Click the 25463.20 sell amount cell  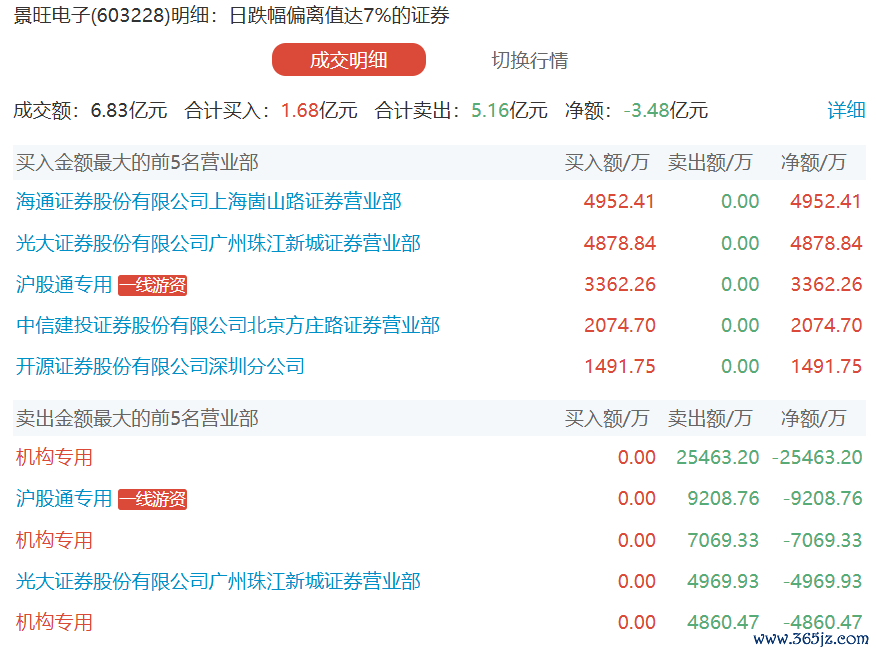[718, 457]
